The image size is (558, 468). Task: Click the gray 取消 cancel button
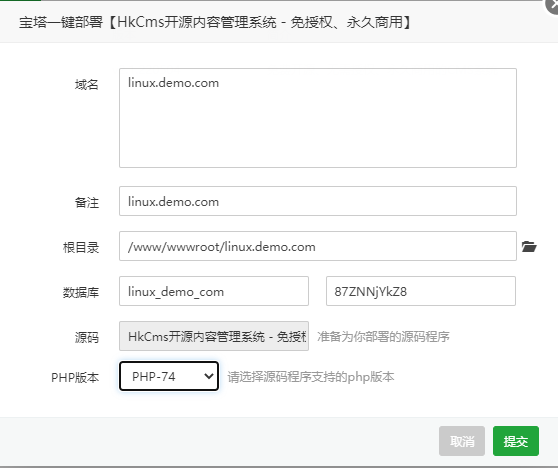click(x=462, y=441)
